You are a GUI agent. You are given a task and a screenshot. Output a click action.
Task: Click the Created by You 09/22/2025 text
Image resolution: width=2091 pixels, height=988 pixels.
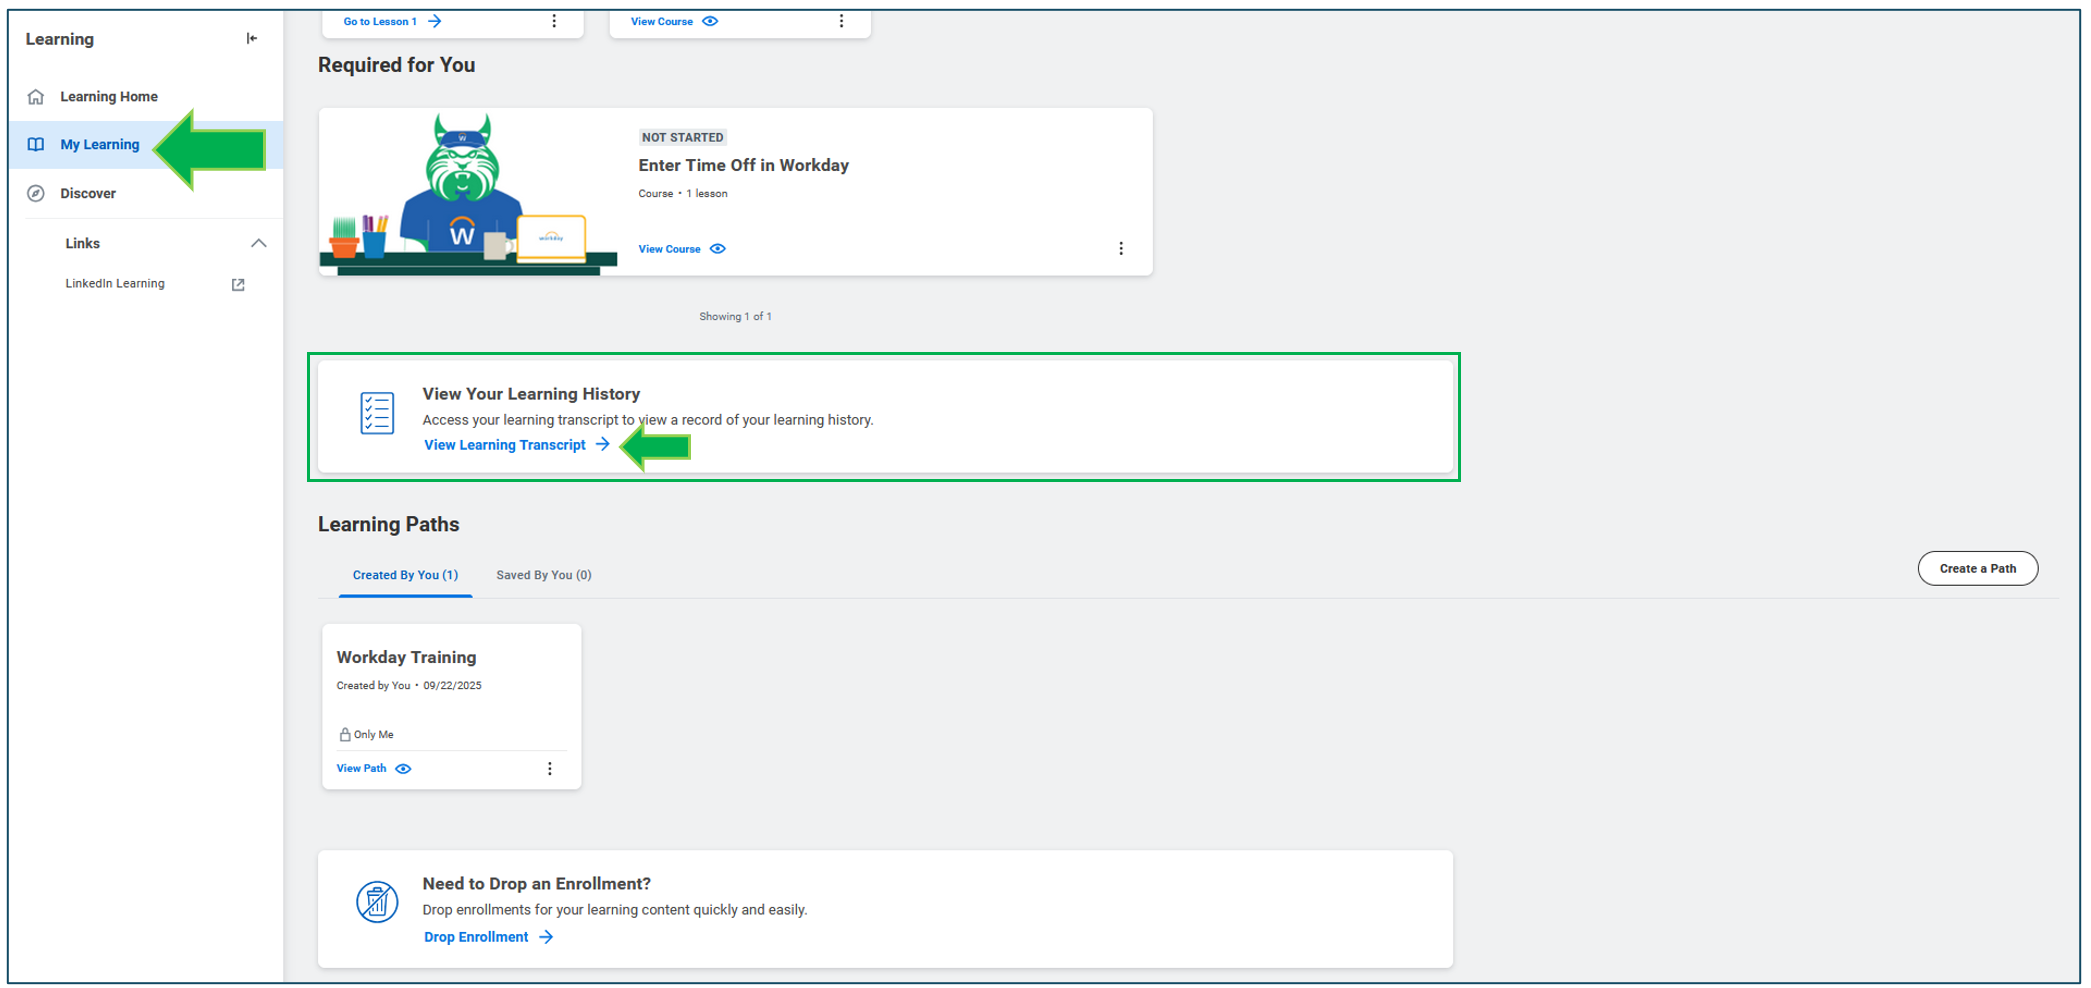[409, 686]
